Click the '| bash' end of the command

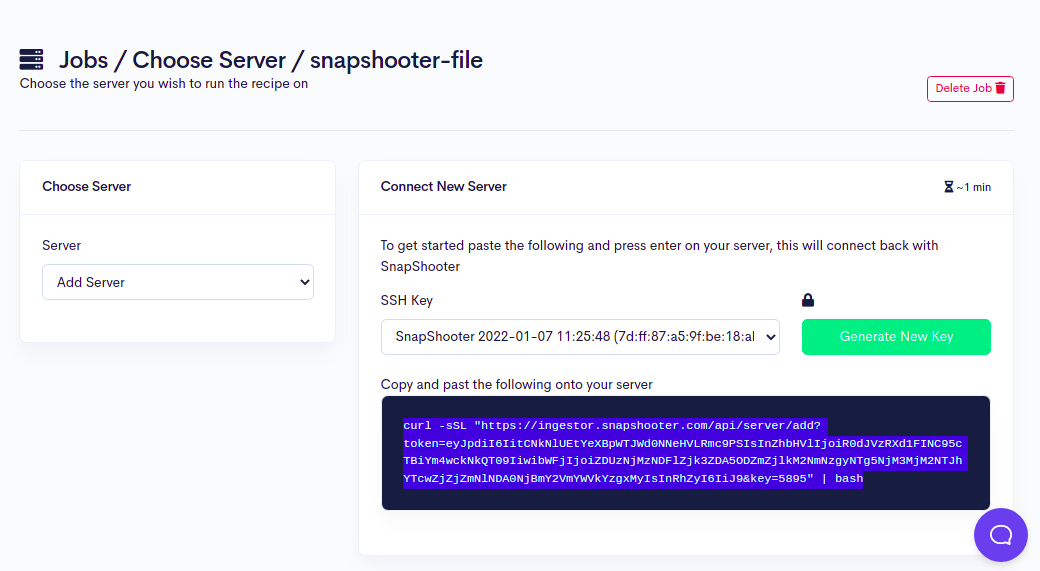click(x=842, y=479)
